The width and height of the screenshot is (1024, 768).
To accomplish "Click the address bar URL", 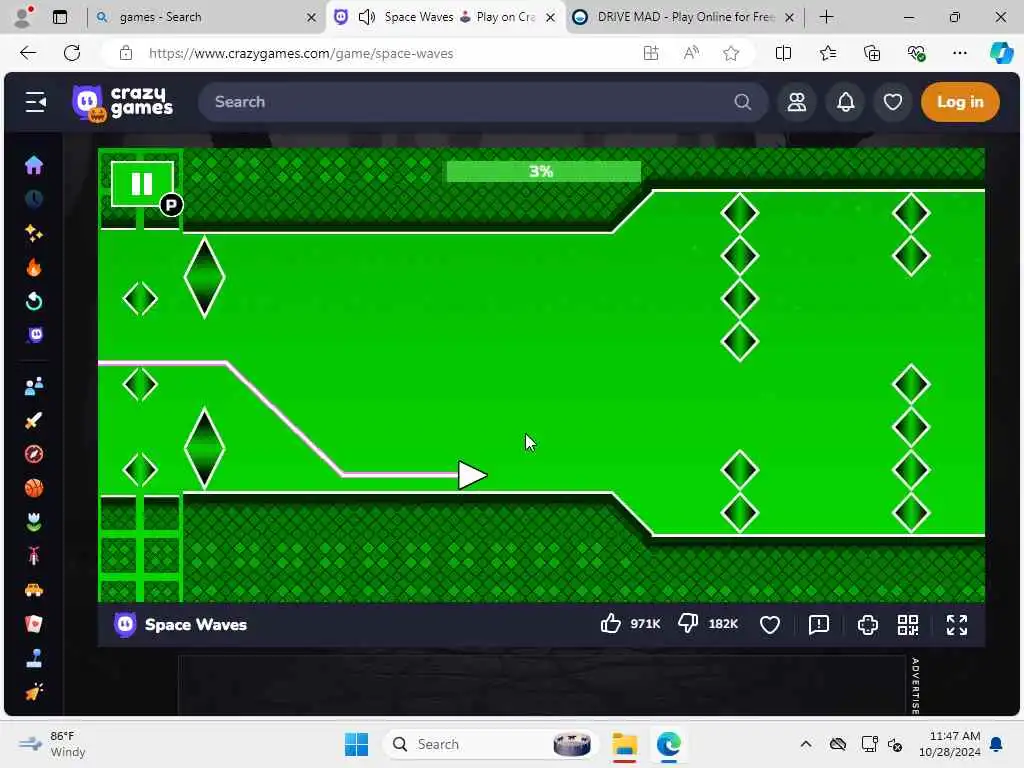I will click(x=300, y=54).
